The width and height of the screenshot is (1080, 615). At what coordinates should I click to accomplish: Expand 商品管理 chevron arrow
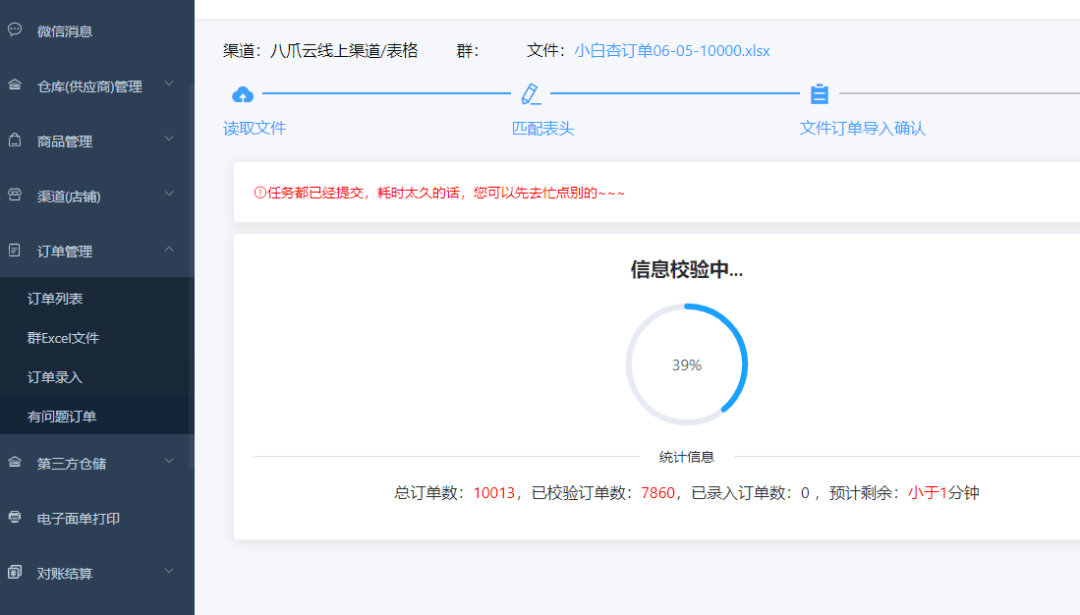(x=169, y=139)
